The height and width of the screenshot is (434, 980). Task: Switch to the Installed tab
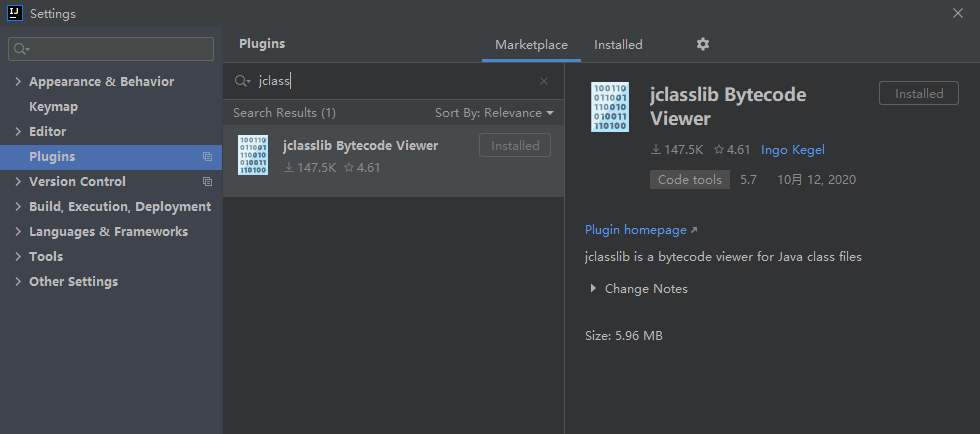coord(618,45)
